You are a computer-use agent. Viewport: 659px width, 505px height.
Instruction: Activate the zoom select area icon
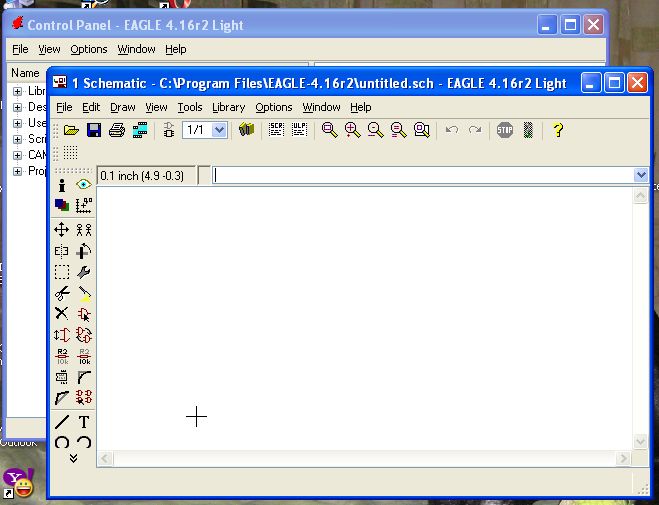click(422, 130)
